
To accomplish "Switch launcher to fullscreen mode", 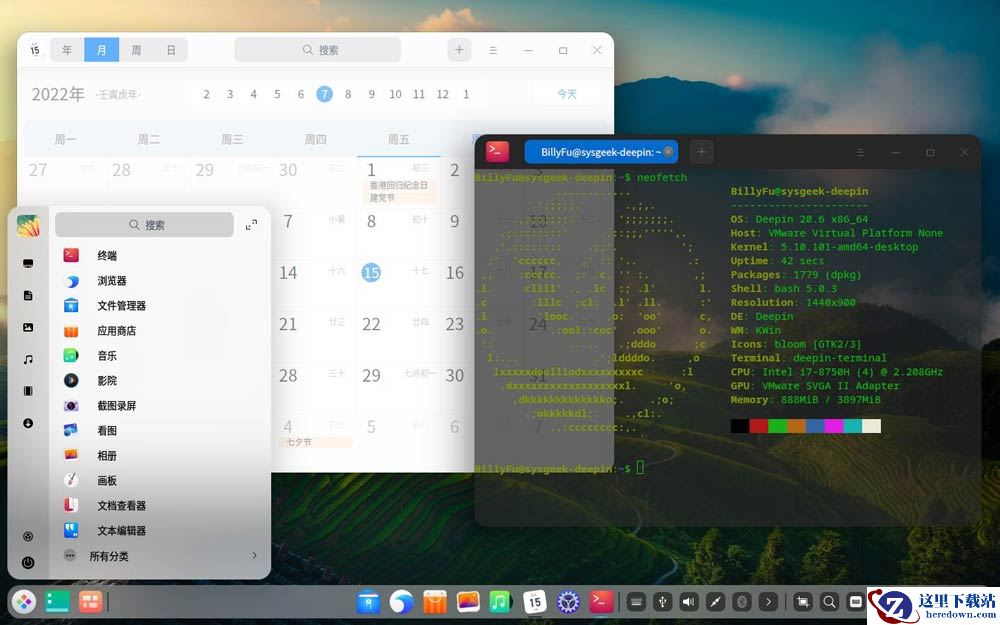I will [x=251, y=224].
